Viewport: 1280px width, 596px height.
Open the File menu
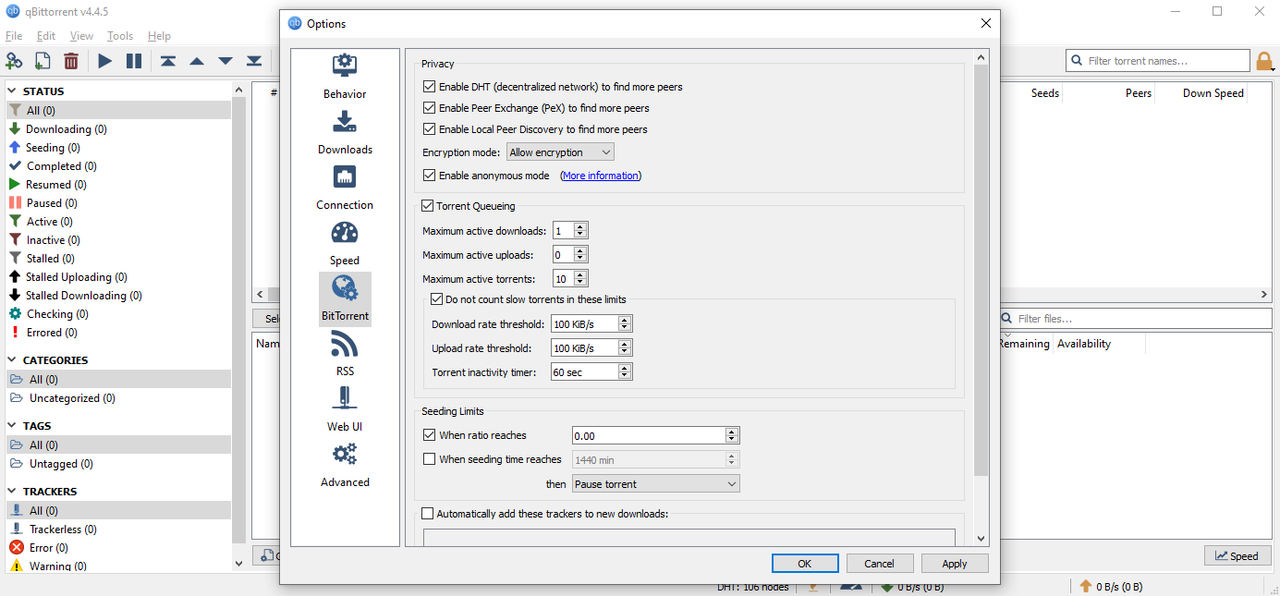pos(14,36)
